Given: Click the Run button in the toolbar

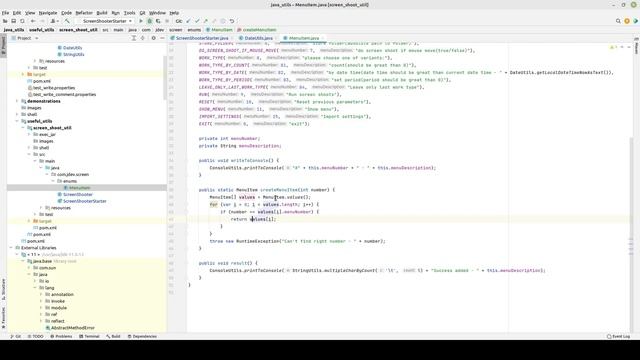Looking at the screenshot, I should pos(141,21).
